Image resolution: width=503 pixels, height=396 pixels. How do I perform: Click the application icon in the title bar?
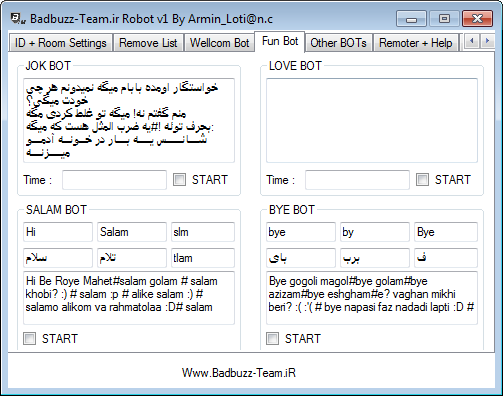click(x=18, y=19)
